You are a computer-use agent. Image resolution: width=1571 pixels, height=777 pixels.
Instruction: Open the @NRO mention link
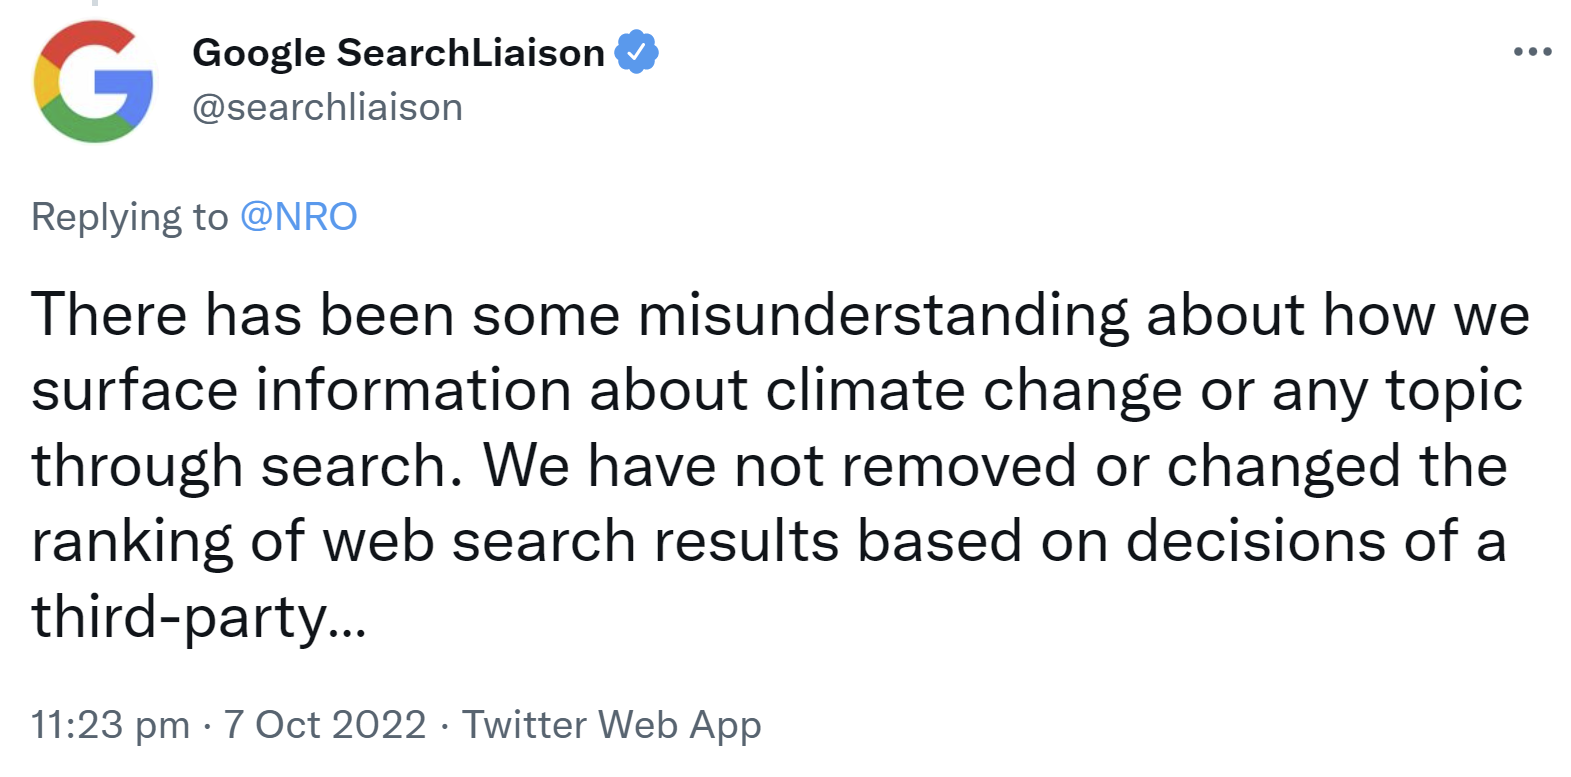point(298,217)
